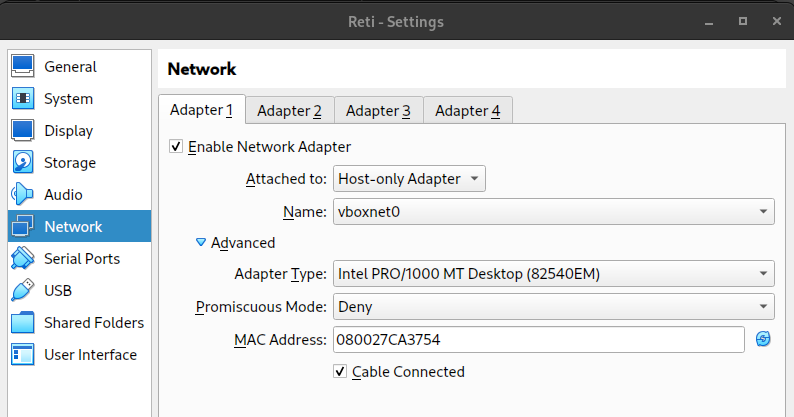Select the Display monitor icon
The image size is (794, 417).
pyautogui.click(x=24, y=131)
